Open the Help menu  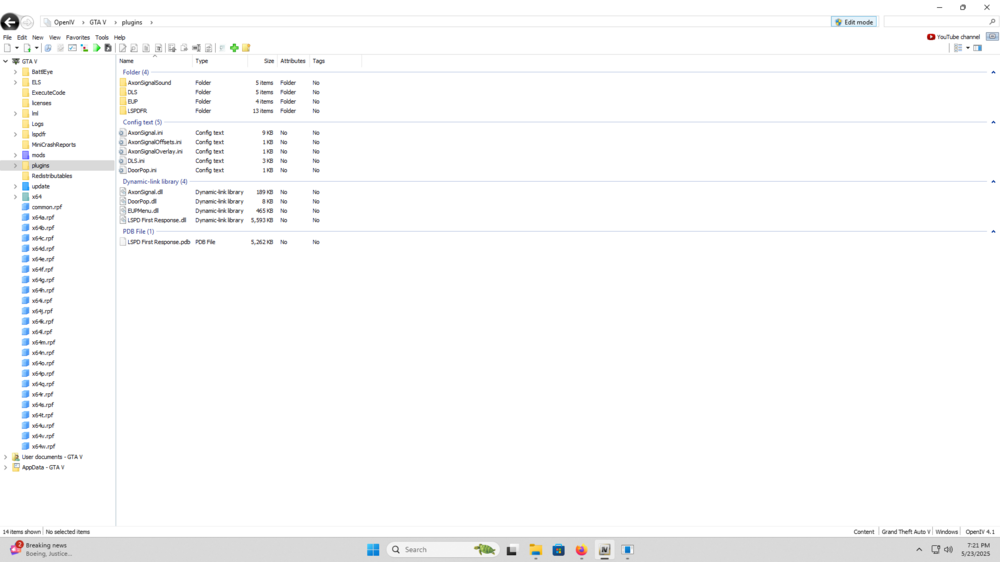click(x=119, y=38)
